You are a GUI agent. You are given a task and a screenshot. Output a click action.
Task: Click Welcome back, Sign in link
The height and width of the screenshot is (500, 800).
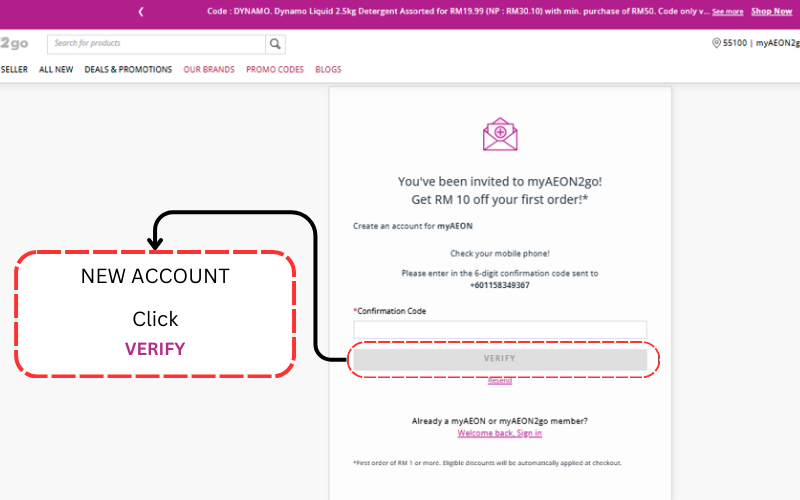coord(500,433)
